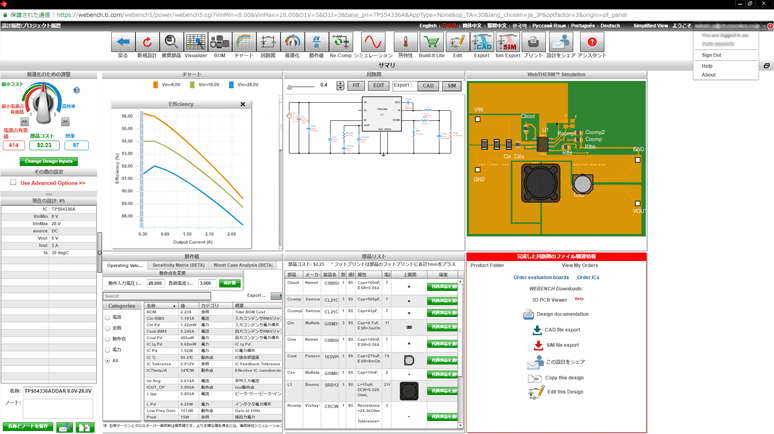Screen dimensions: 774x434
Task: Click the share design envelope toolbar icon
Action: (561, 42)
